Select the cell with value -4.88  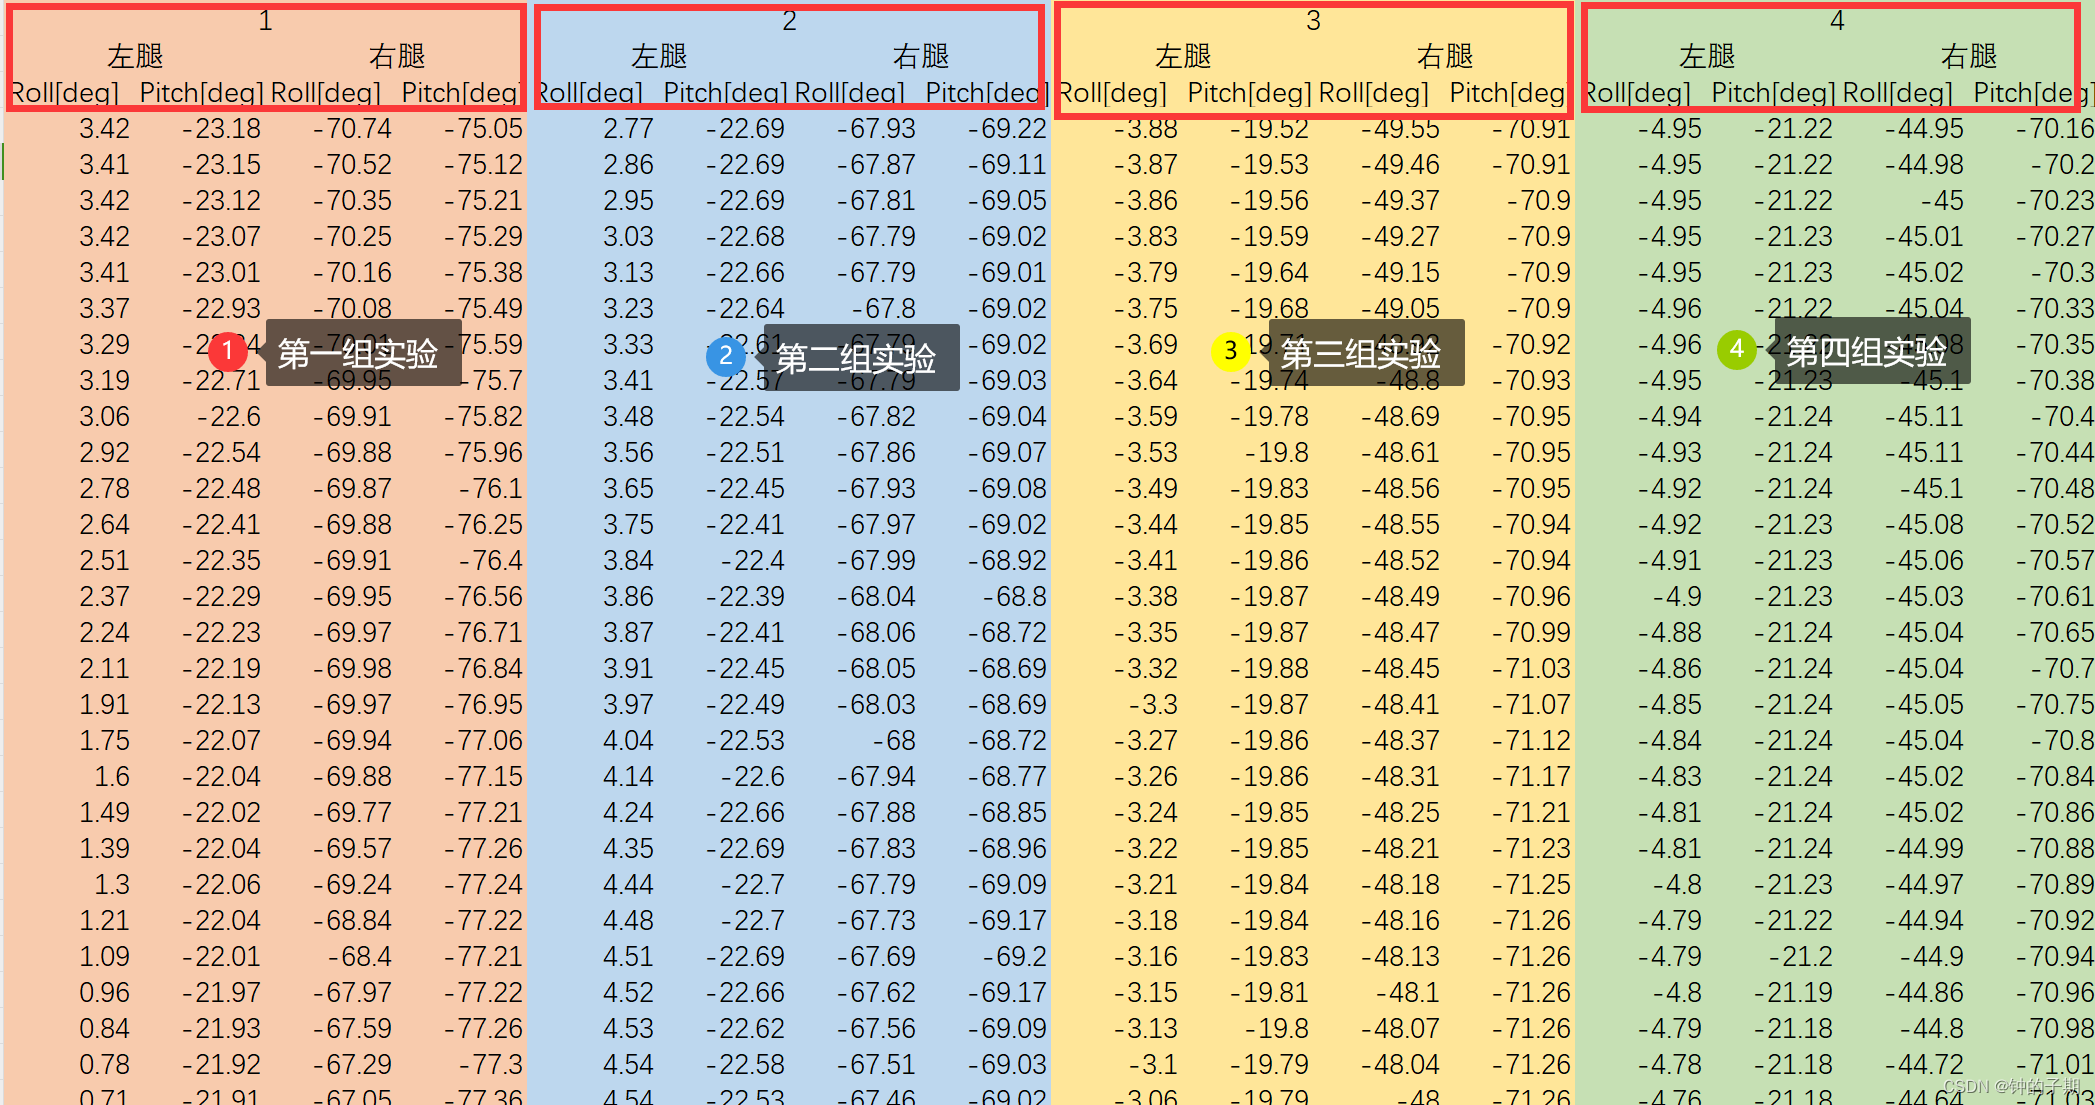pos(1669,633)
